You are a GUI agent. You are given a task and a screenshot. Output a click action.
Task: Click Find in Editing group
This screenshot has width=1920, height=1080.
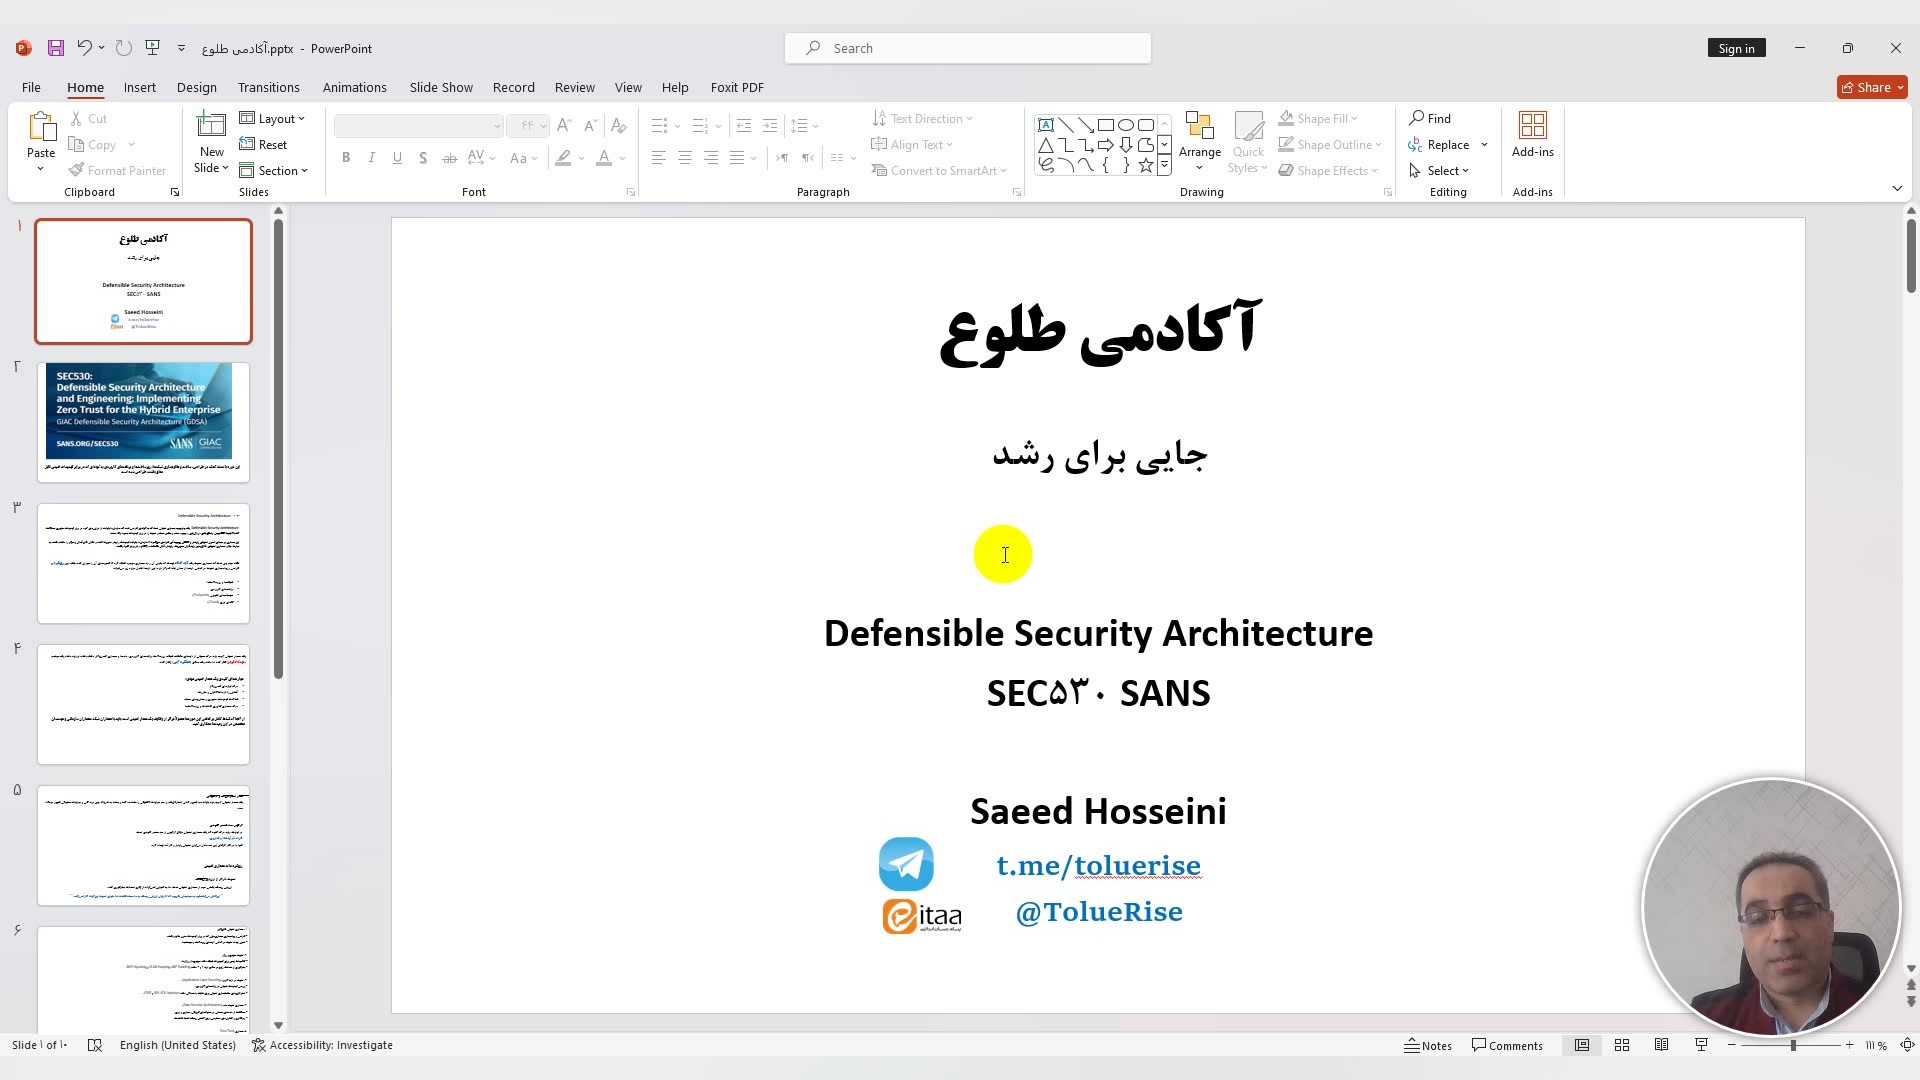(1430, 118)
